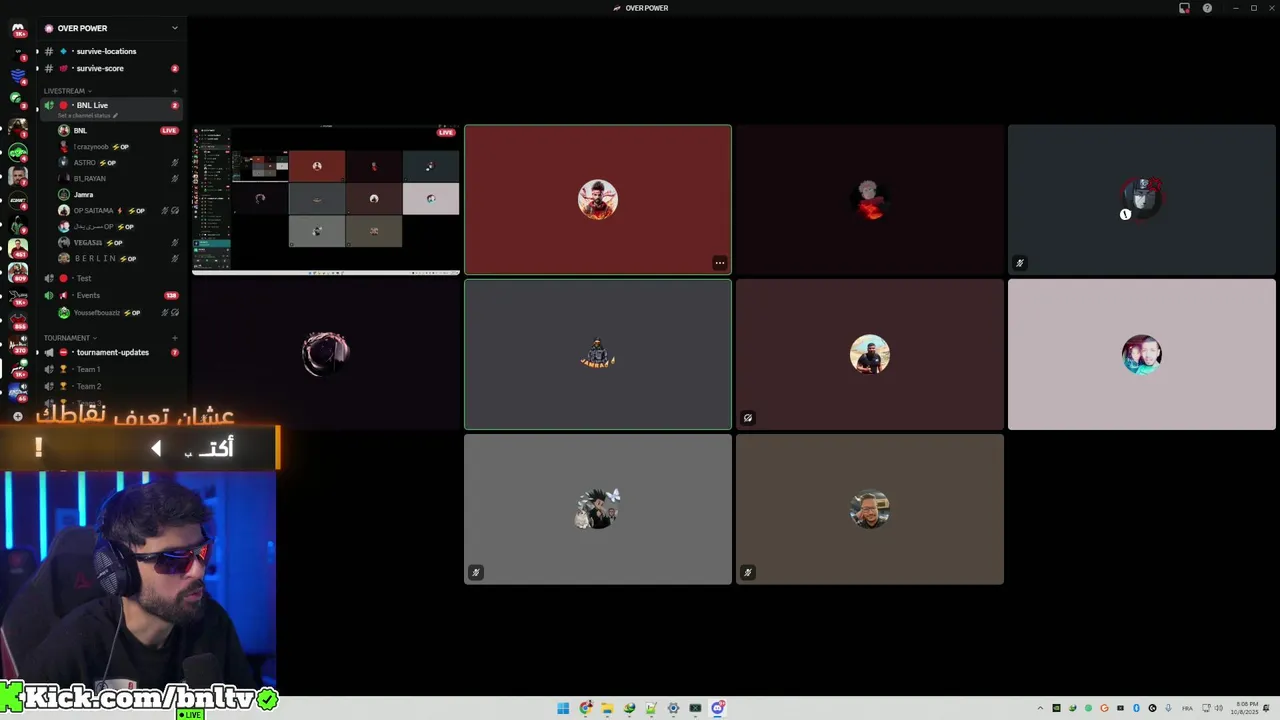Select user B1_RAYAN in voice list
The width and height of the screenshot is (1280, 720).
pos(89,178)
